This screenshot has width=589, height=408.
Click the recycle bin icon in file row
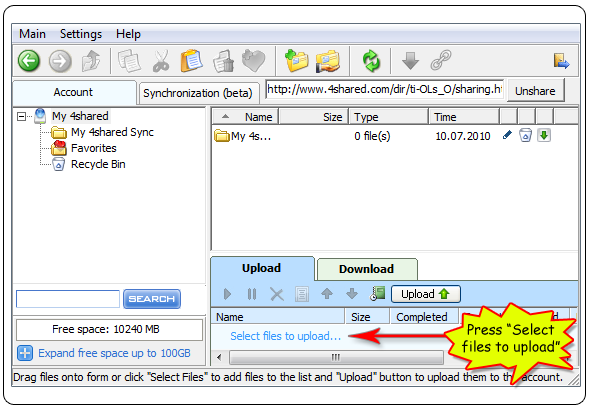[x=526, y=135]
